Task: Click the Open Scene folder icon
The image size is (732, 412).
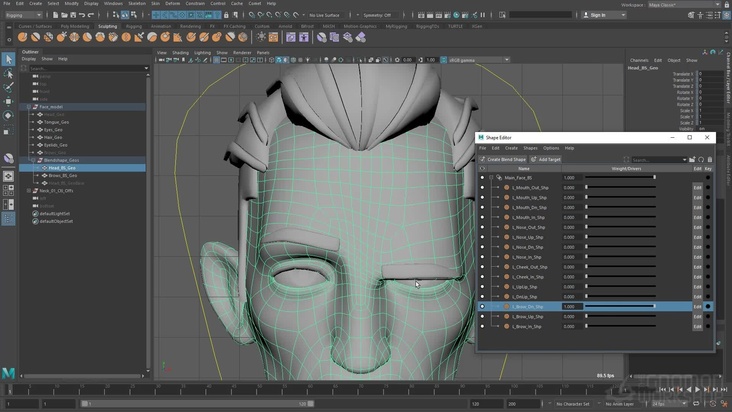Action: [x=64, y=15]
